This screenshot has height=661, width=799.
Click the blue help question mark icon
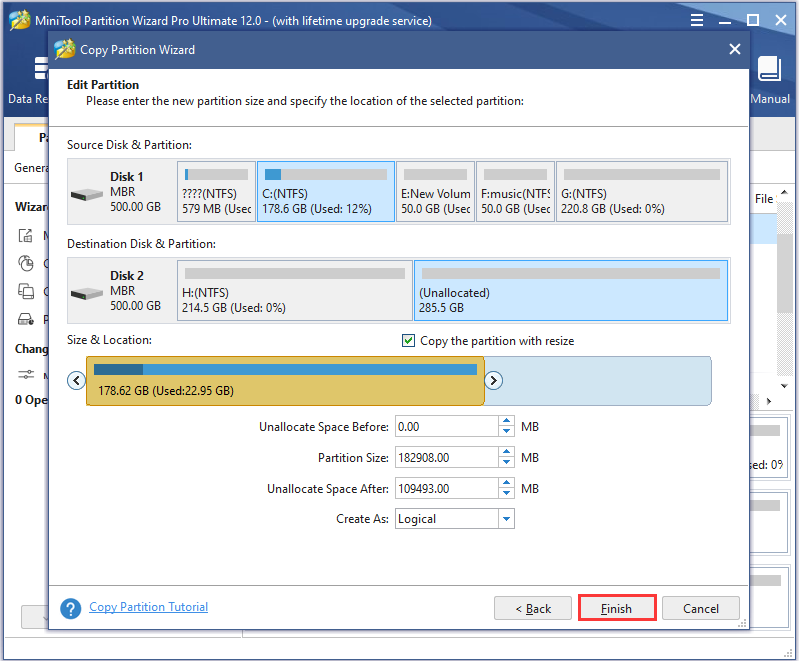(70, 608)
